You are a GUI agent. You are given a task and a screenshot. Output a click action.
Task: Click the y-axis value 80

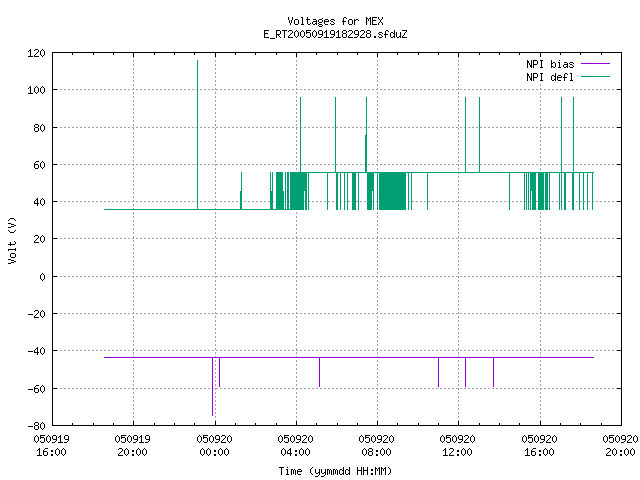pos(39,128)
